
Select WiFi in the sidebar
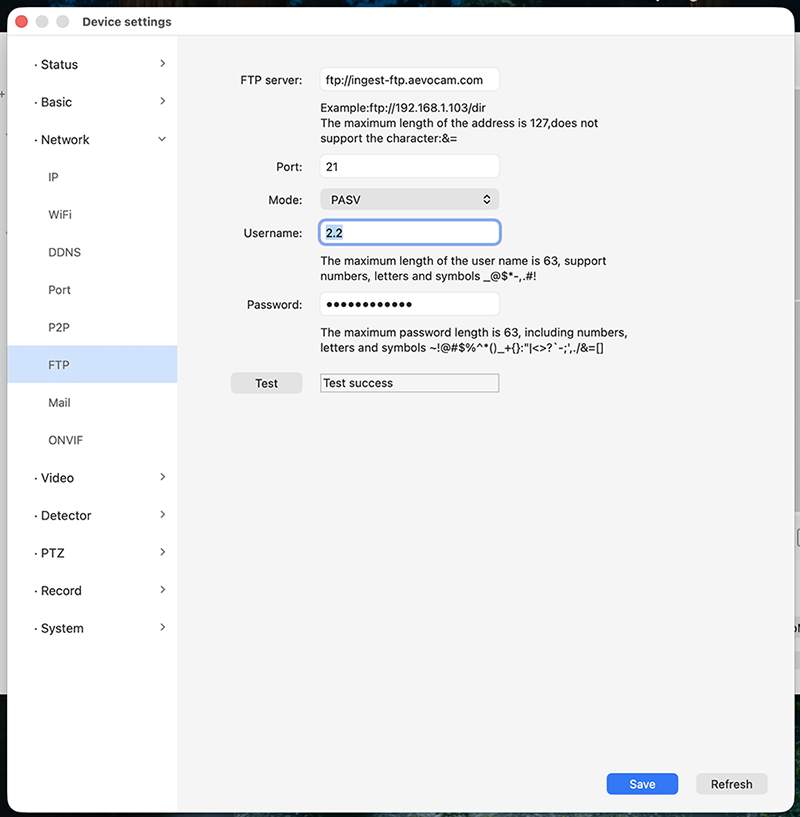click(x=60, y=215)
